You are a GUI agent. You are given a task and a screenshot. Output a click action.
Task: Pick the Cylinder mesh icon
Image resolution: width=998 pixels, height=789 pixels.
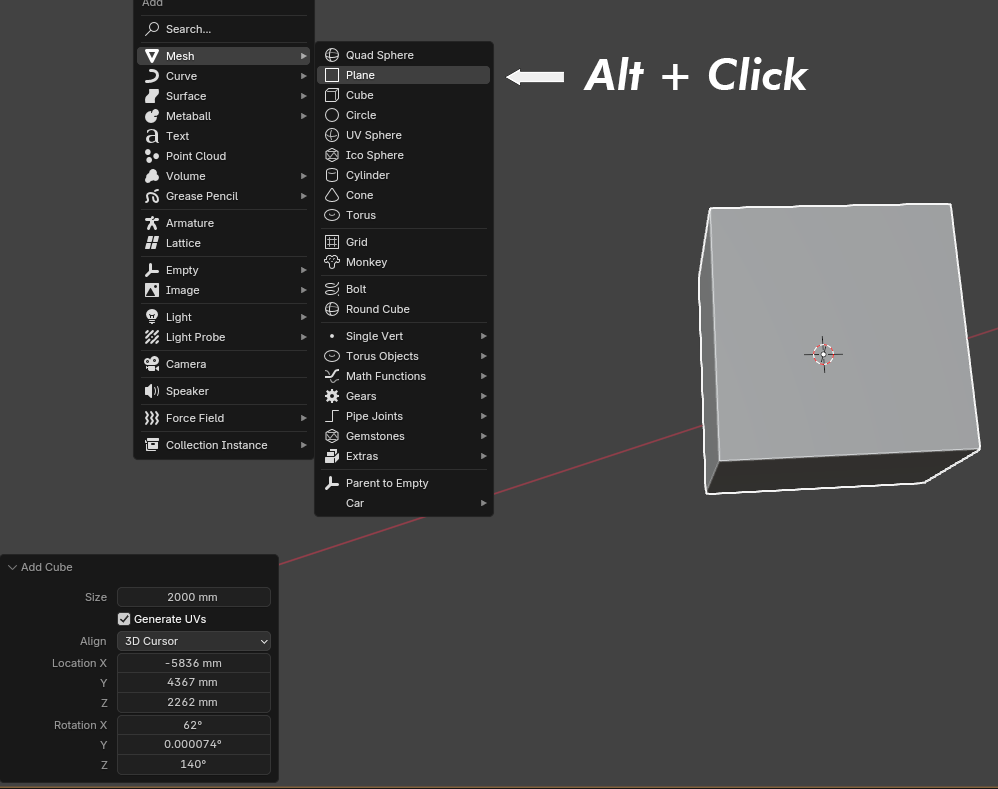[x=332, y=175]
